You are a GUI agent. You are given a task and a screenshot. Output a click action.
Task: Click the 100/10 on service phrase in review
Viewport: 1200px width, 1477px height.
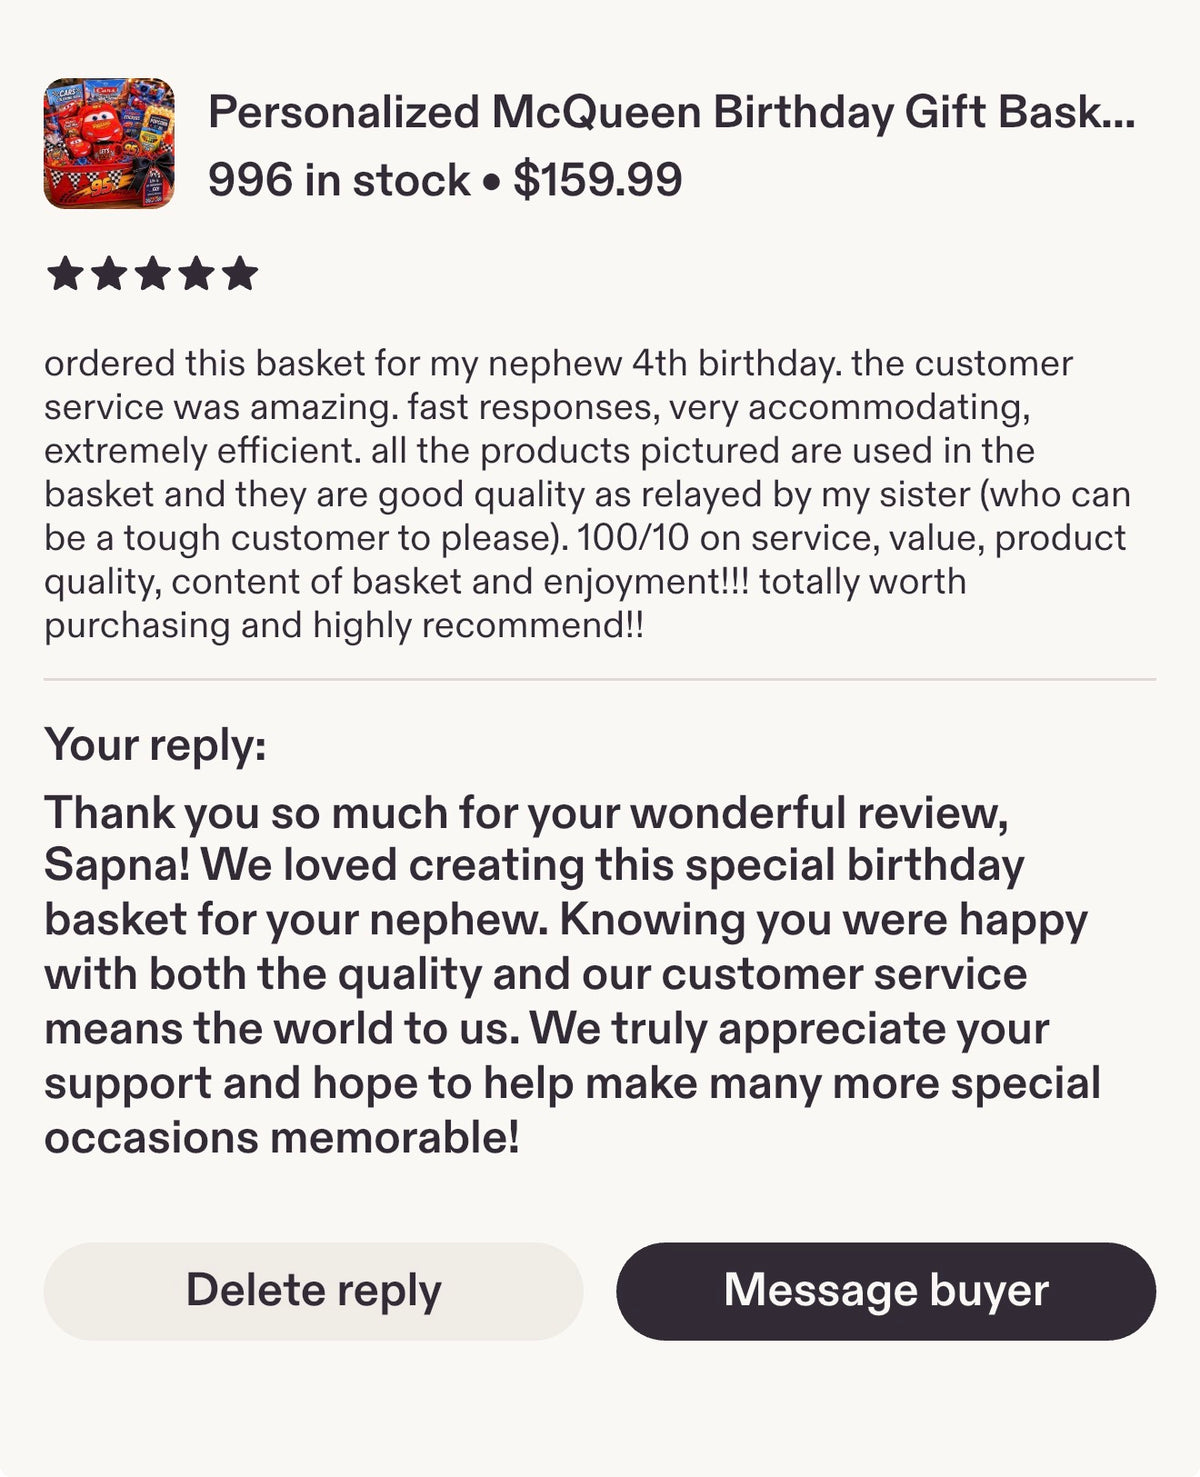point(708,538)
